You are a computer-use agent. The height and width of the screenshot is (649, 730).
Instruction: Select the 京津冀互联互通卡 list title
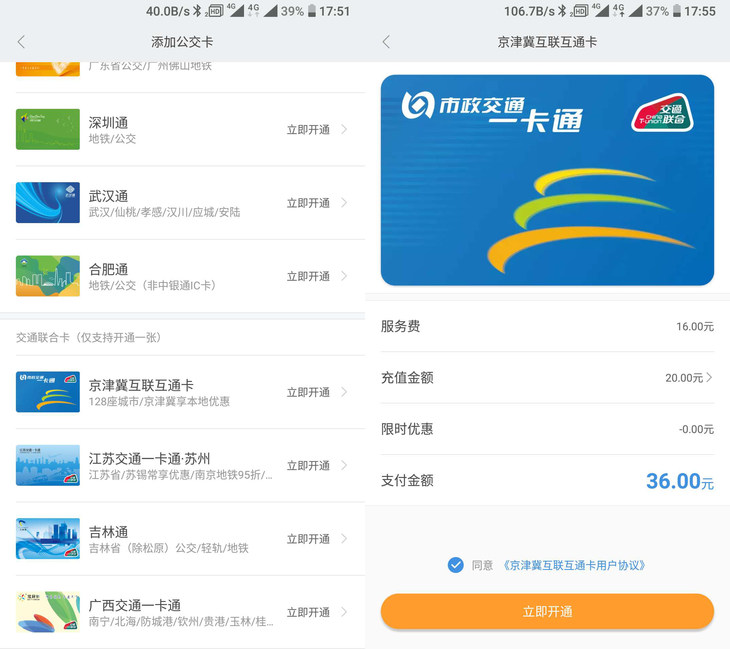[141, 385]
